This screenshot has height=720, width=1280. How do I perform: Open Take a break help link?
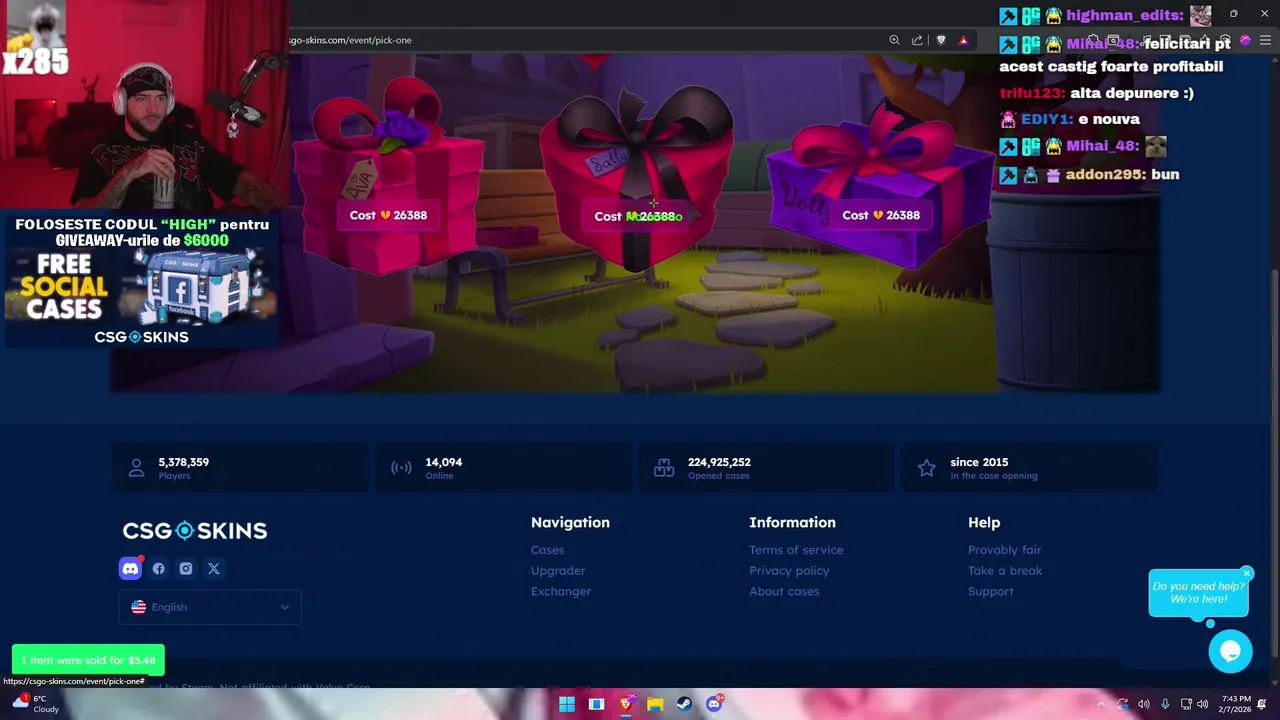[1005, 571]
